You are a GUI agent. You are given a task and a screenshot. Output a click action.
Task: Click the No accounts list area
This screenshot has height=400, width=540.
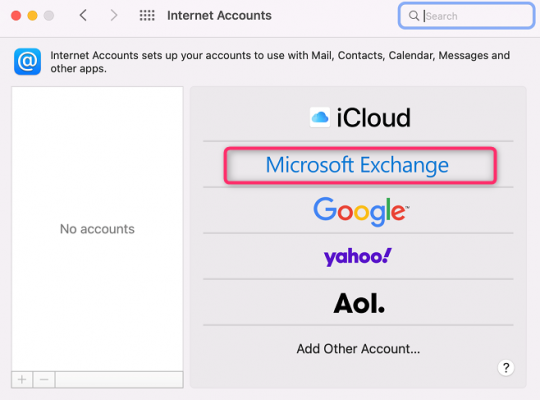coord(97,229)
